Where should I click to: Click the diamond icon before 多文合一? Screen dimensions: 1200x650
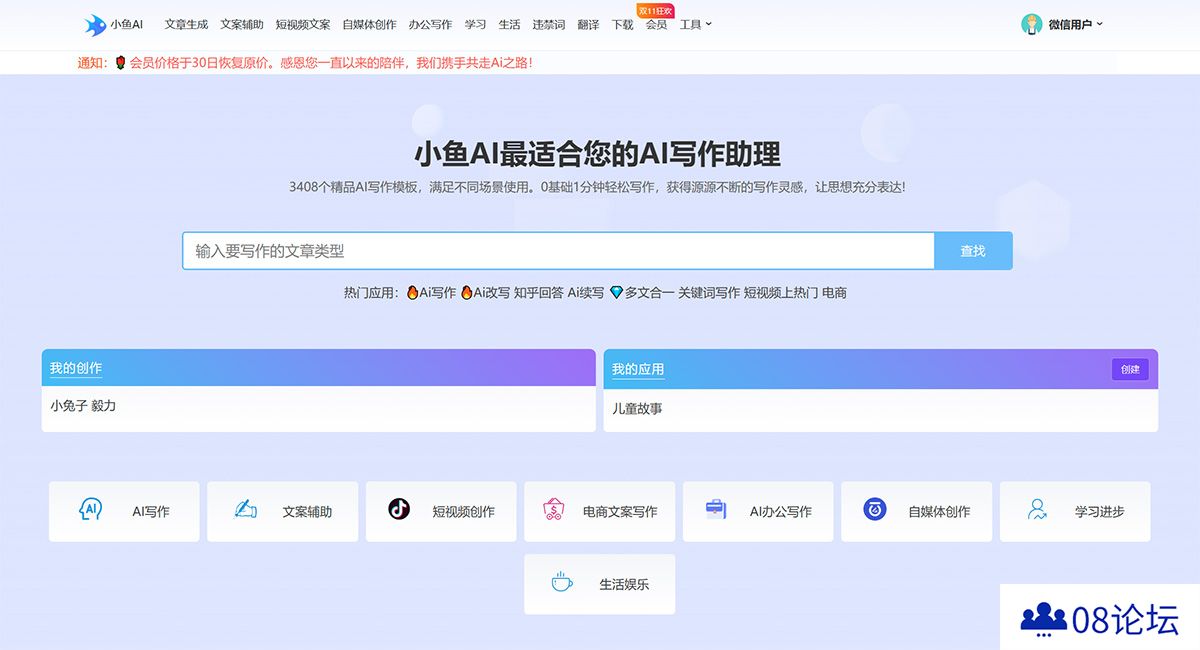coord(616,292)
